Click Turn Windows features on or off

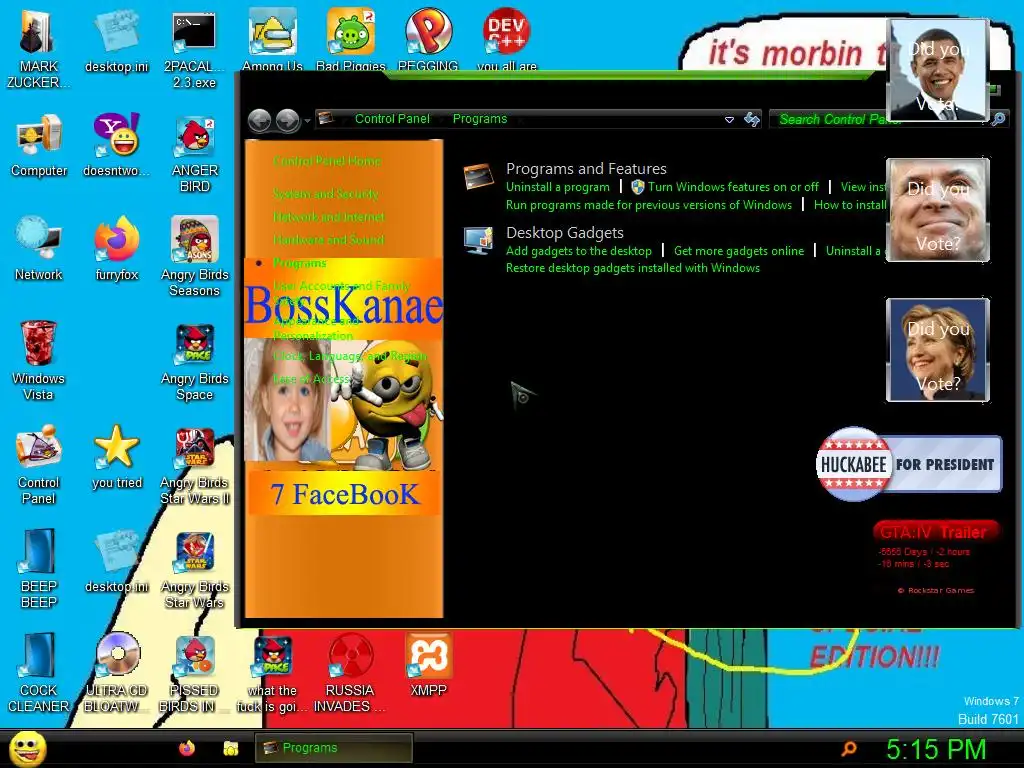[733, 187]
